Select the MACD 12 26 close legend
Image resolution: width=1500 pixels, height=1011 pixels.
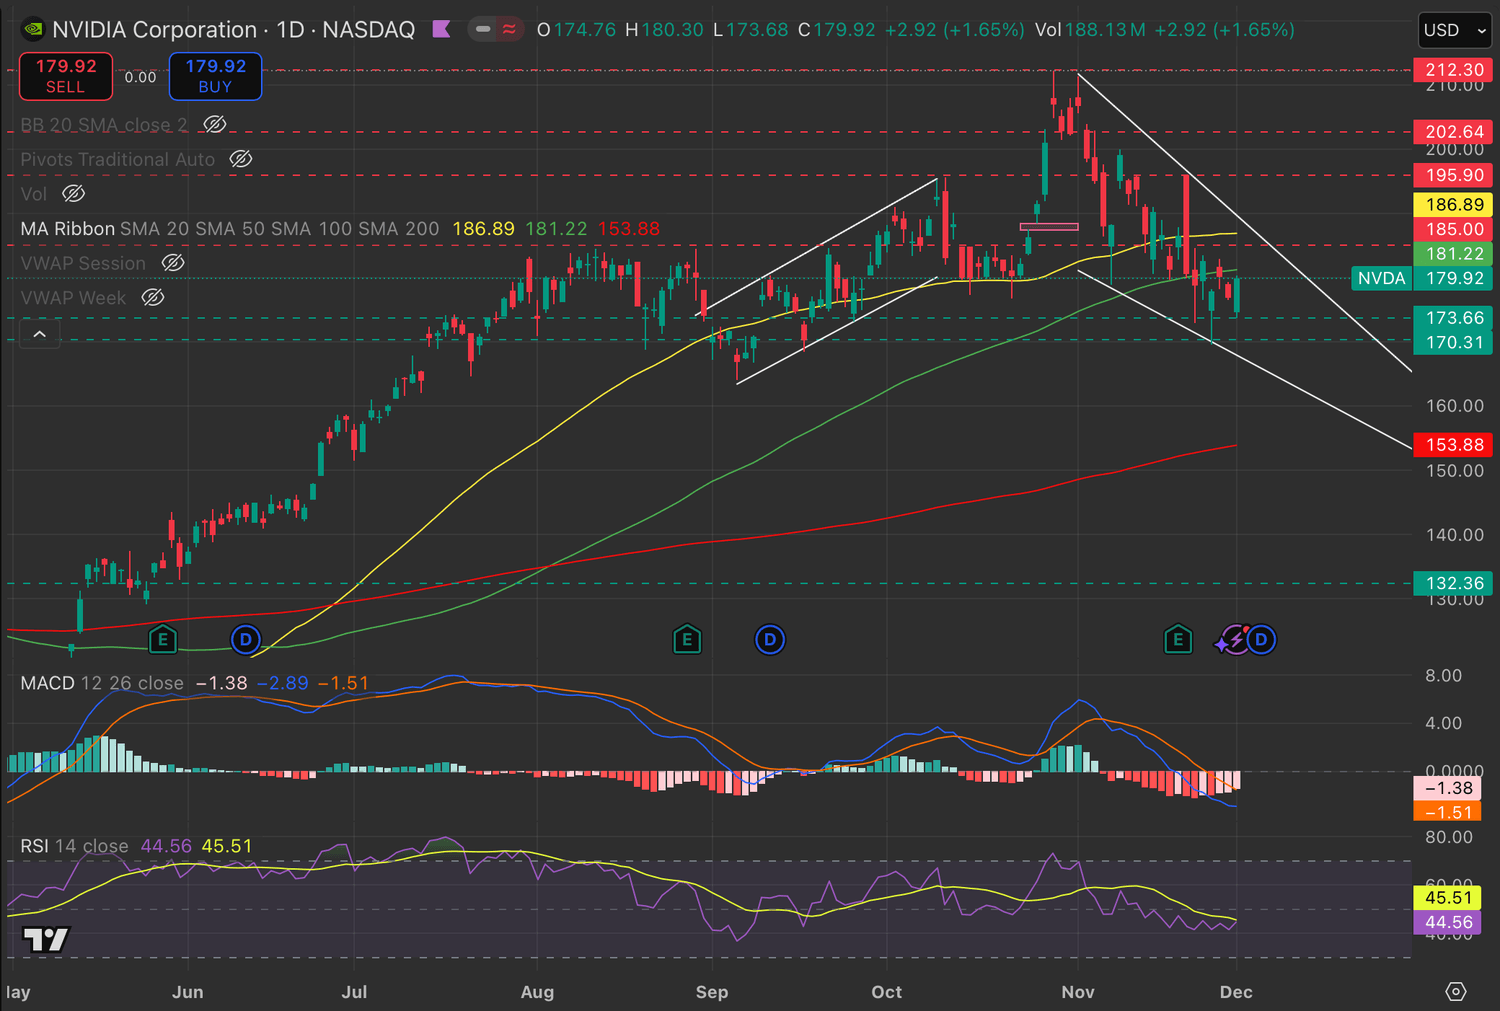(x=102, y=683)
